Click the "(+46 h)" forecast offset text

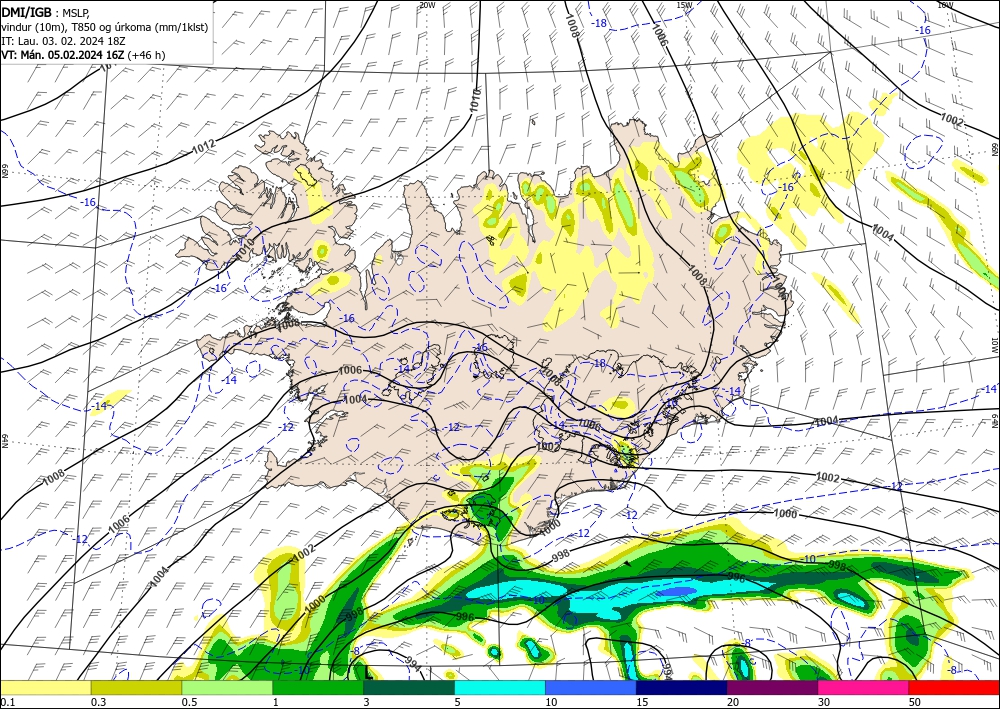click(146, 55)
